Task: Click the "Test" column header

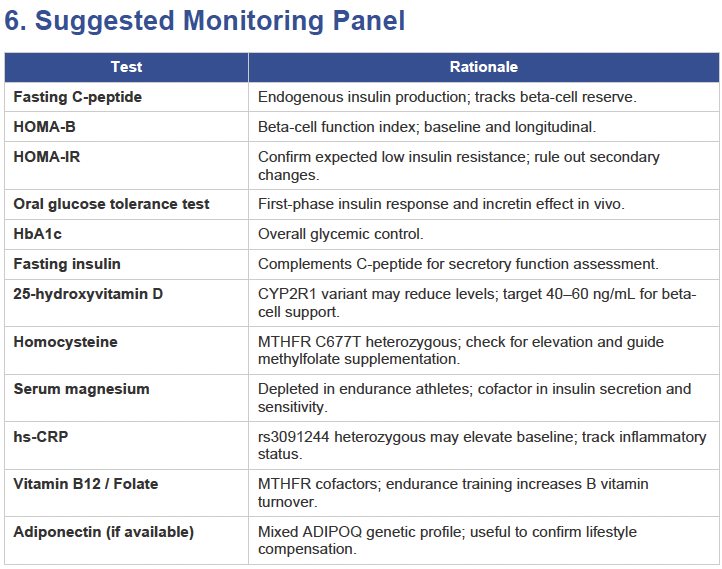Action: 126,67
